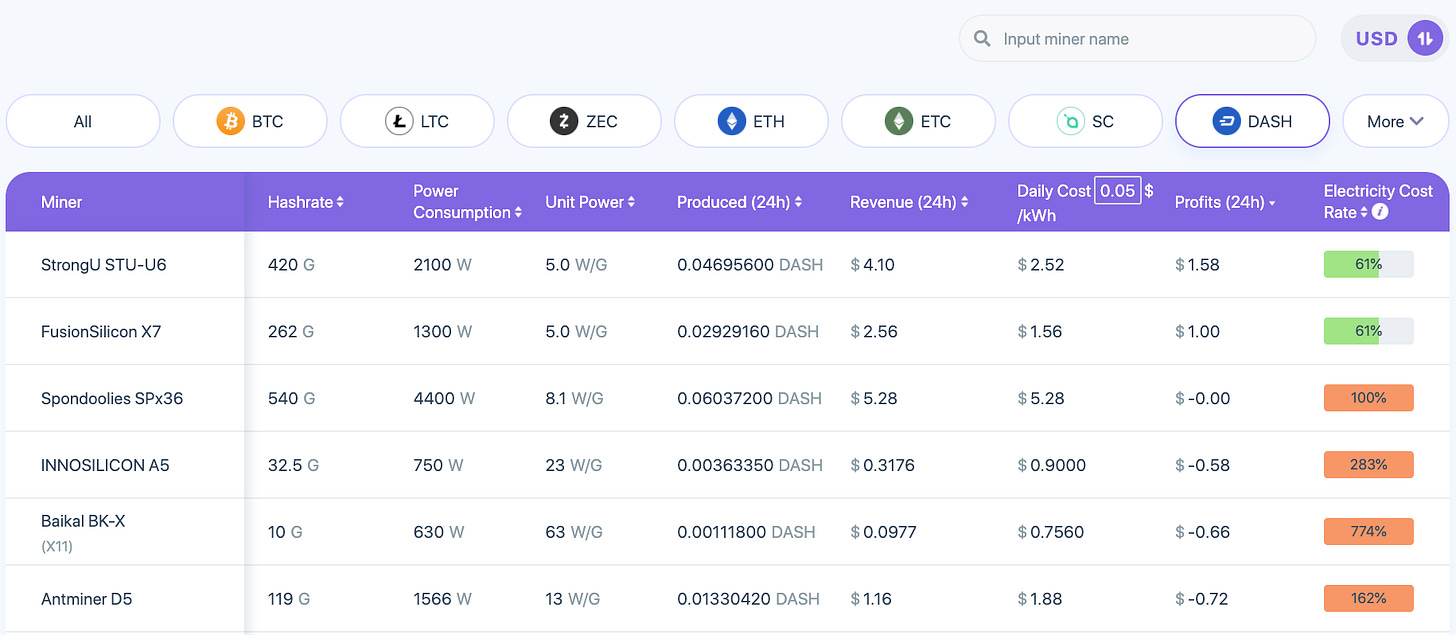Viewport: 1456px width, 635px height.
Task: Click the $1.88 daily cost value
Action: tap(1041, 599)
